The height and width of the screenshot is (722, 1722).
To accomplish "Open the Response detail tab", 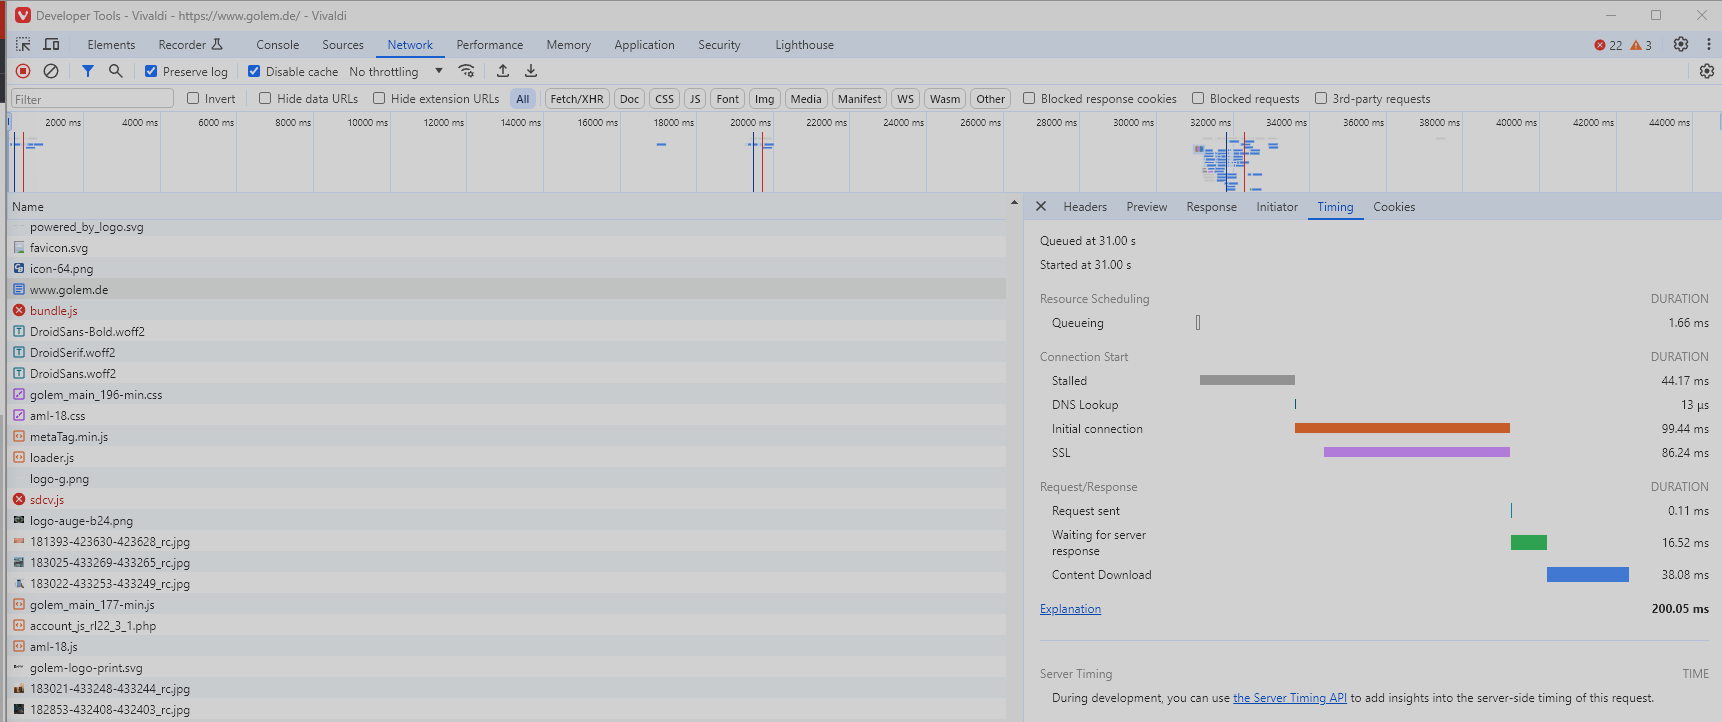I will click(1211, 207).
